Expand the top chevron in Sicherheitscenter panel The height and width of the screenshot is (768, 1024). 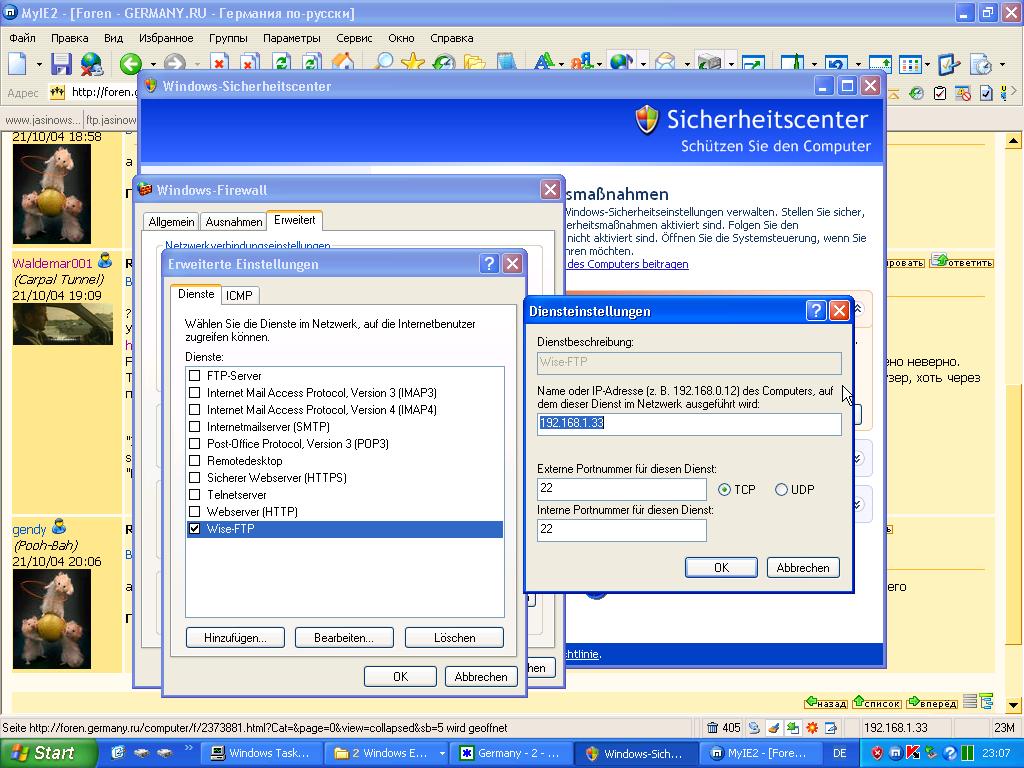(857, 308)
